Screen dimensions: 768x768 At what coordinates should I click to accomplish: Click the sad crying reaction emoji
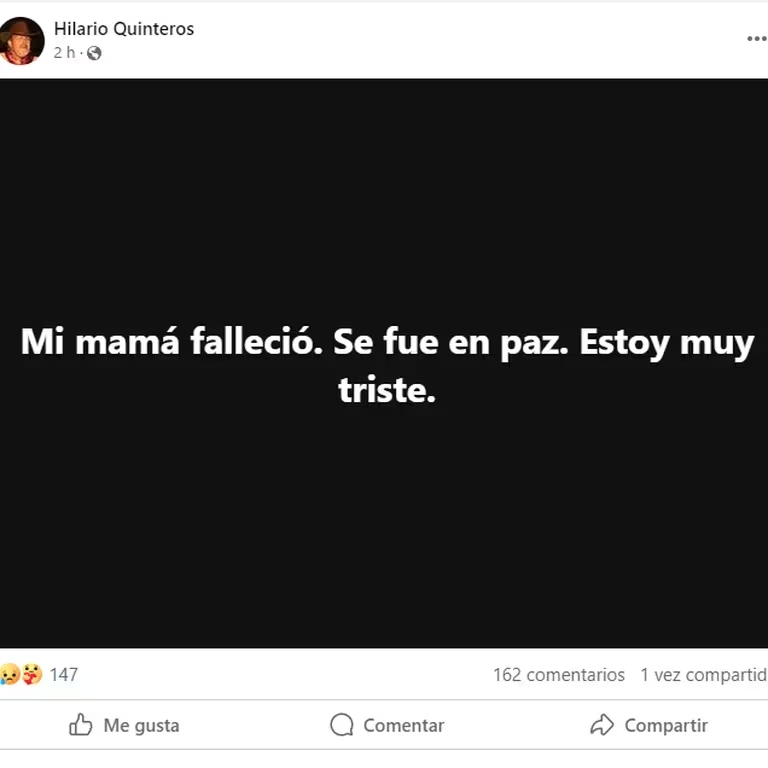9,674
